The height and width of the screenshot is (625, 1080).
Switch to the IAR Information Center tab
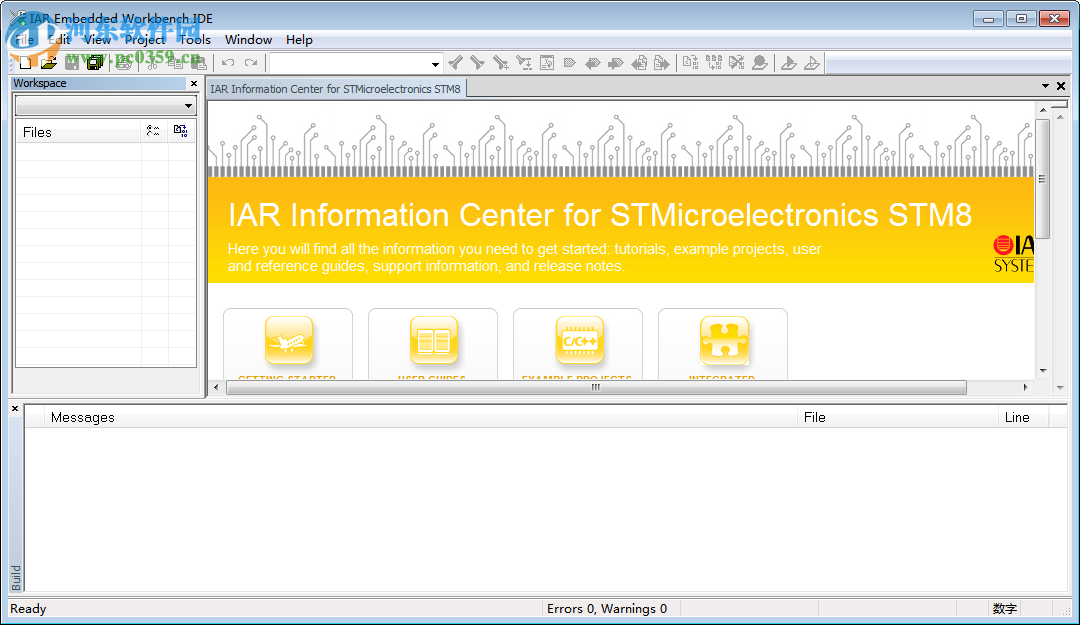335,88
